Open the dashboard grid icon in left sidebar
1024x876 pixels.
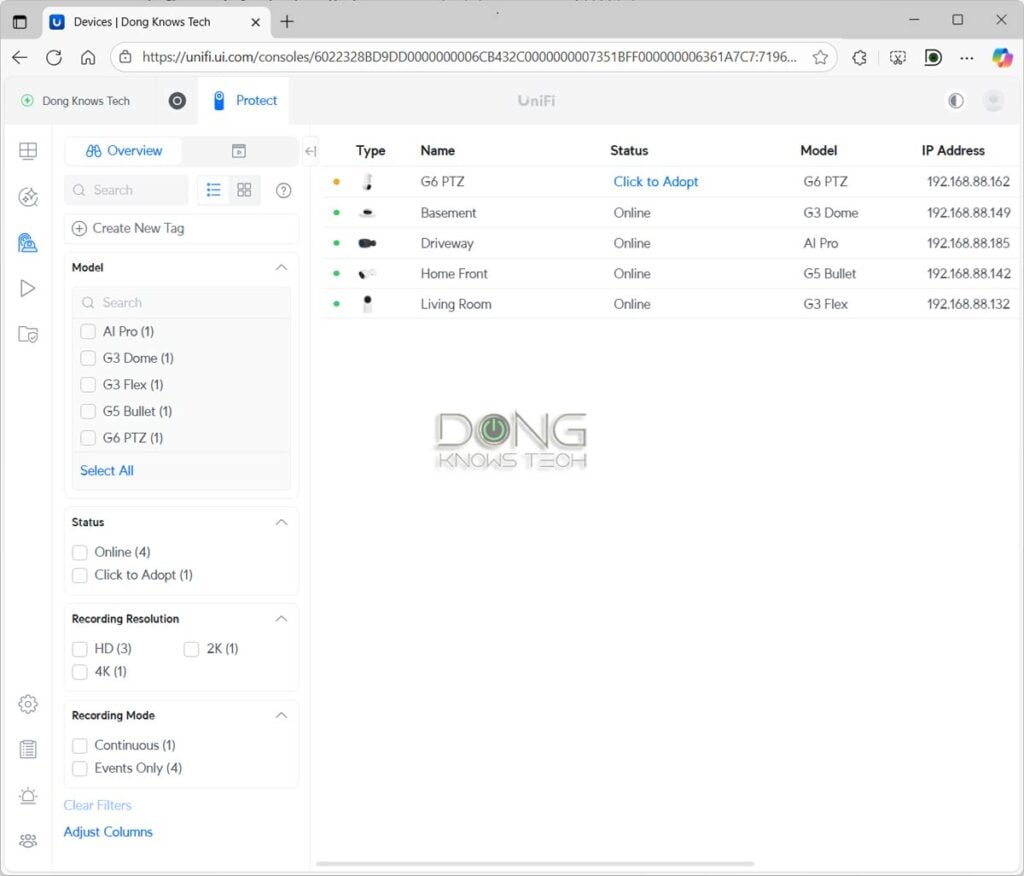pos(28,151)
